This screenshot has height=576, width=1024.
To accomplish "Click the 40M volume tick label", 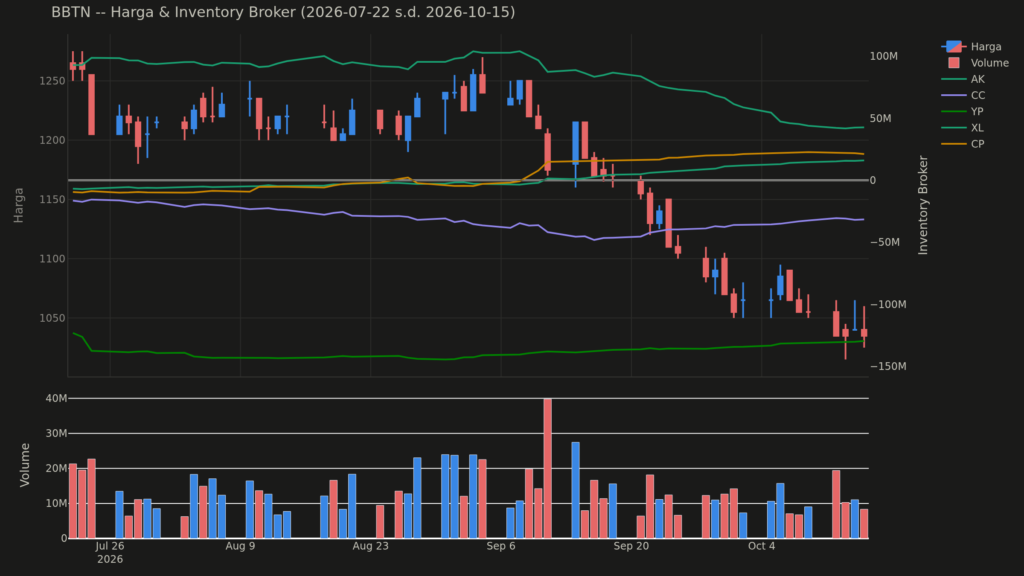I will pos(56,398).
